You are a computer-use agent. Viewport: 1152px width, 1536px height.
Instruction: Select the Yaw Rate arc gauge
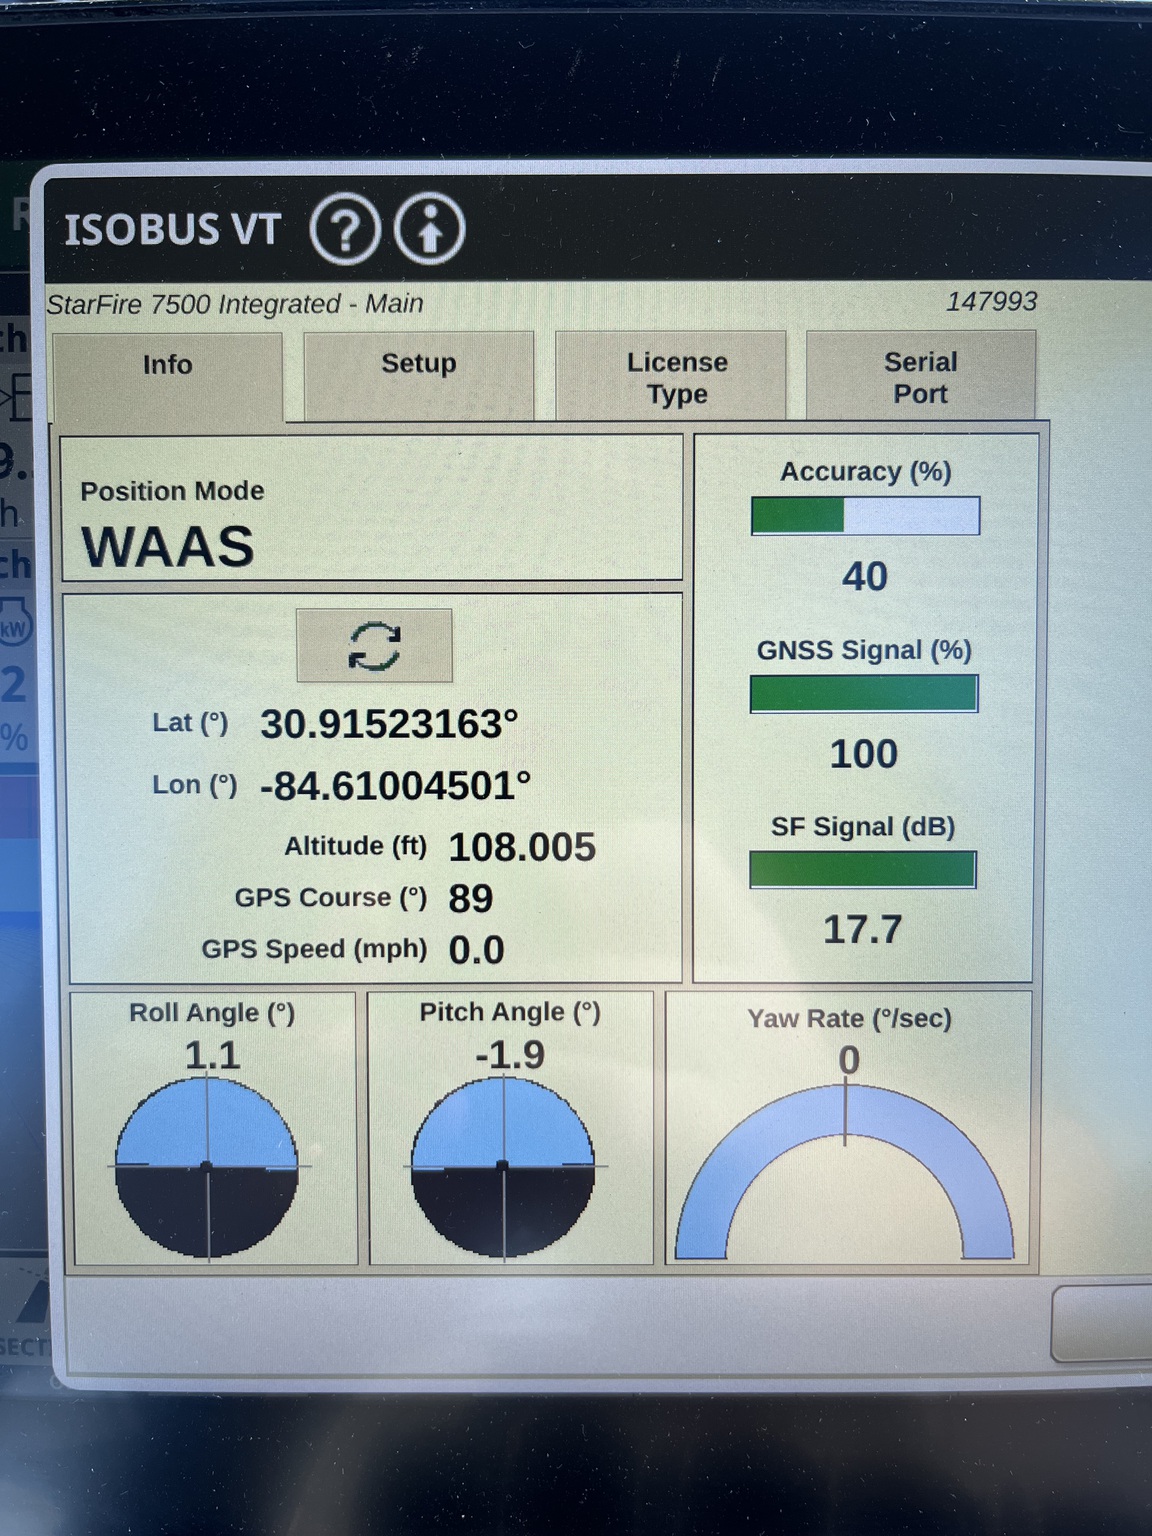846,1170
